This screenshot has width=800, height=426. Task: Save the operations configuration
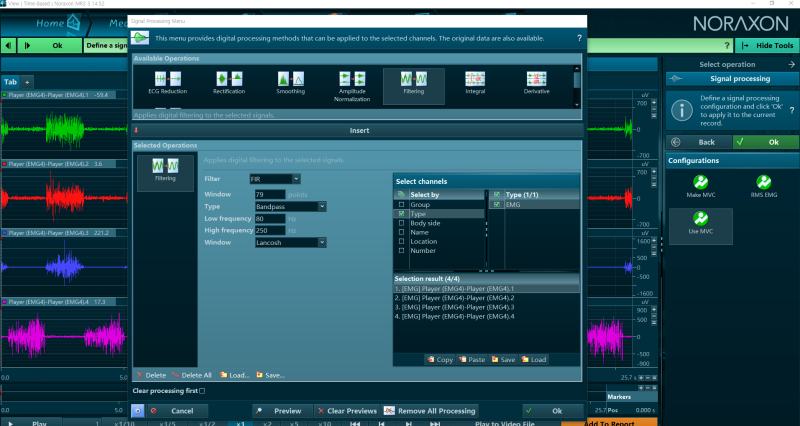coord(270,375)
